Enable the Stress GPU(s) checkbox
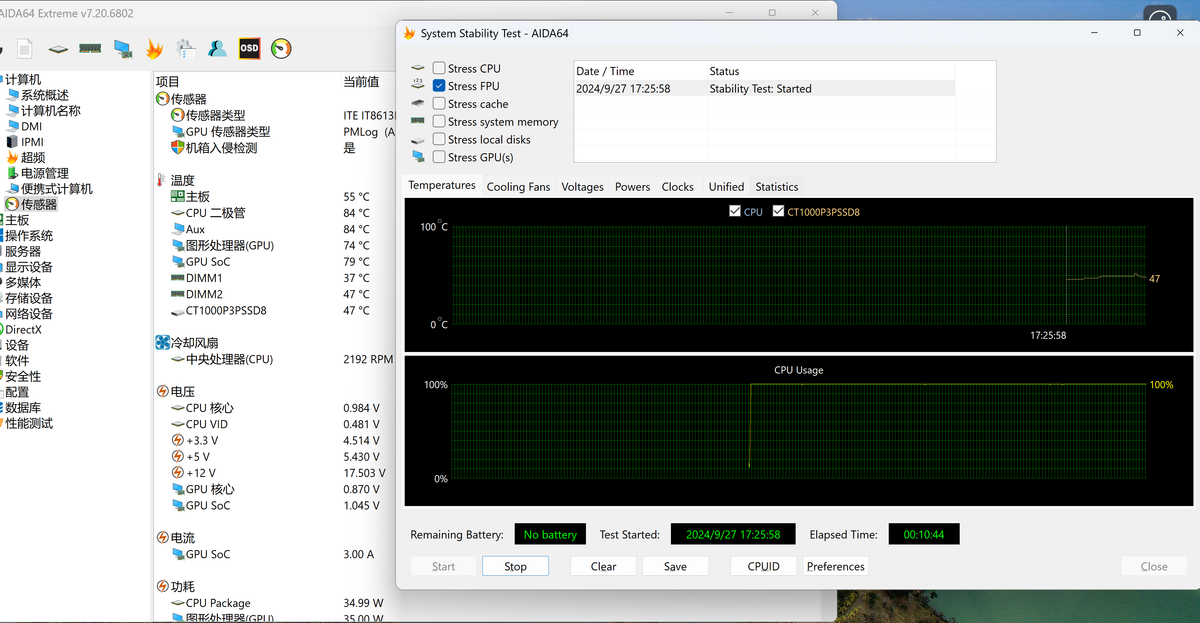Image resolution: width=1200 pixels, height=623 pixels. tap(439, 157)
